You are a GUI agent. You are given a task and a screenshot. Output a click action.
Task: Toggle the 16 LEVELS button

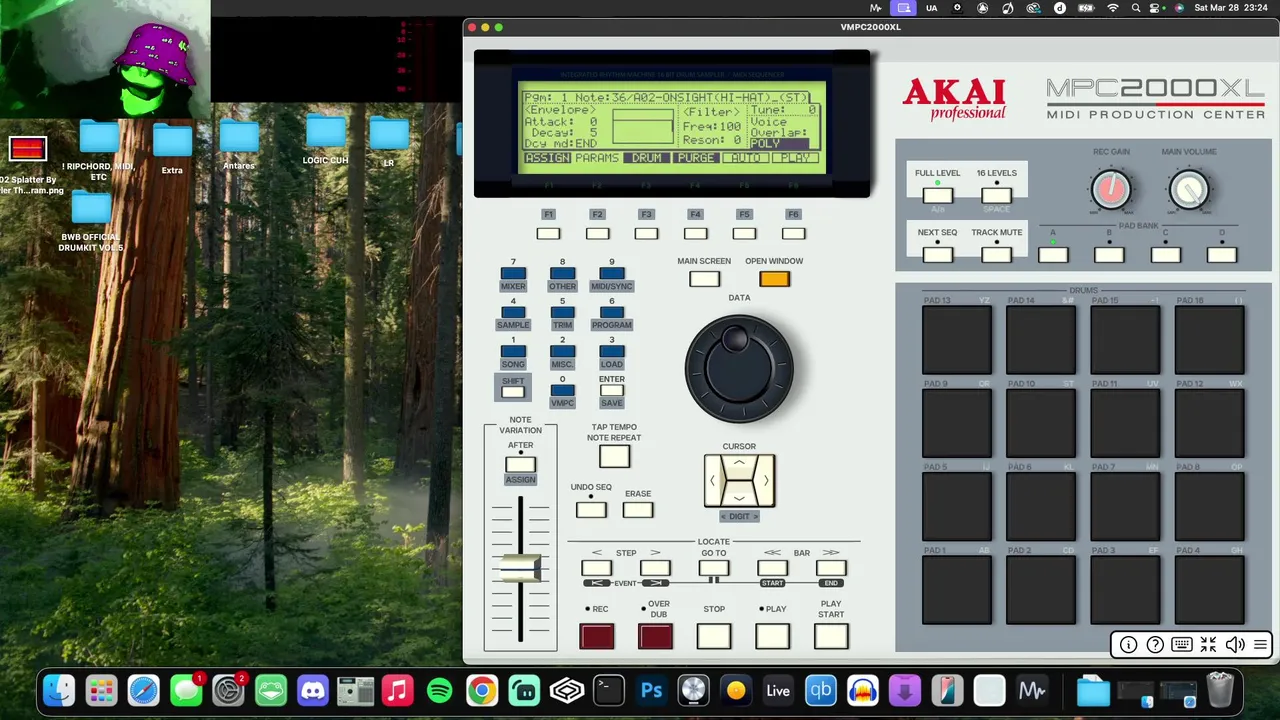click(996, 196)
